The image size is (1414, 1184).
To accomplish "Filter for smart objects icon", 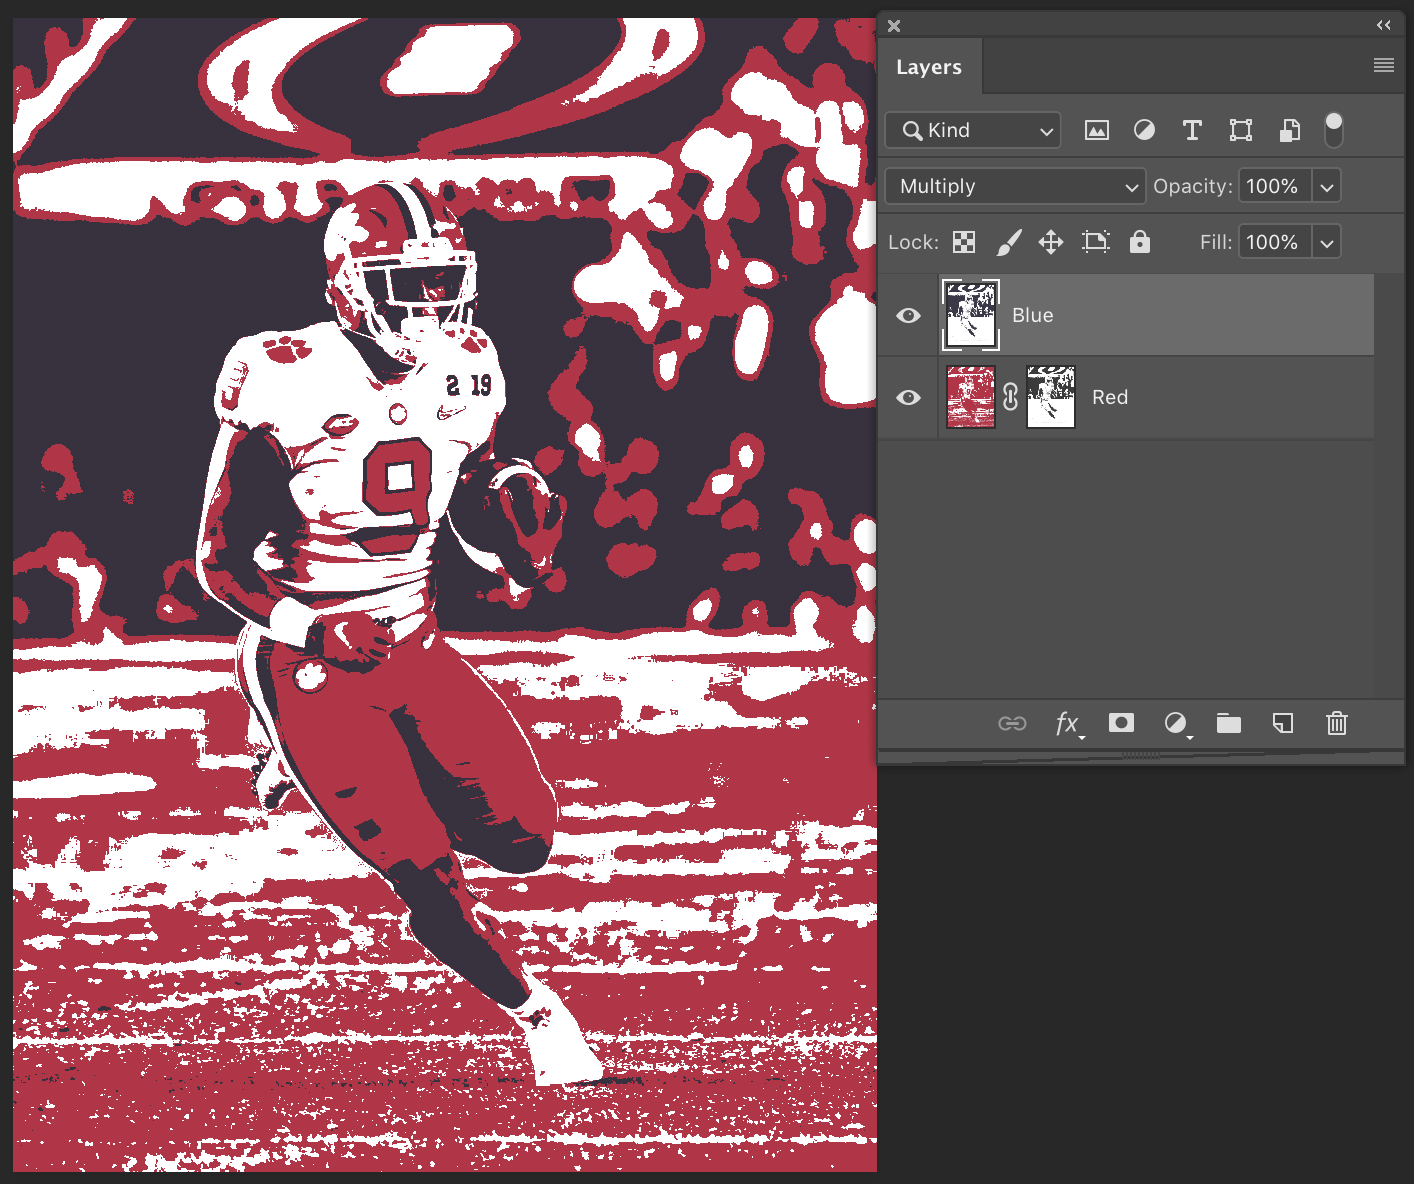I will pyautogui.click(x=1290, y=130).
